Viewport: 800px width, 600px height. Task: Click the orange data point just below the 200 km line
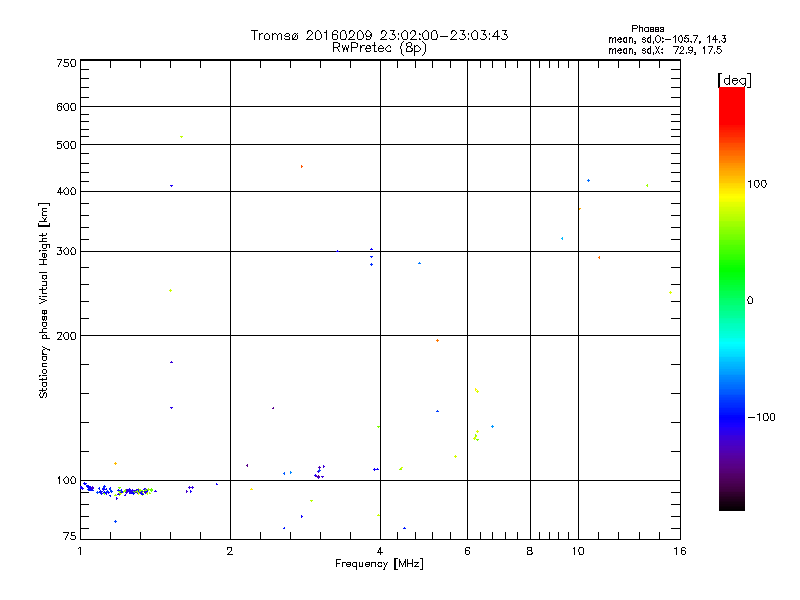[x=437, y=340]
